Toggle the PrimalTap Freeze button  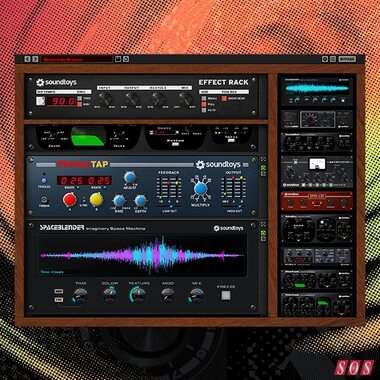point(44,180)
